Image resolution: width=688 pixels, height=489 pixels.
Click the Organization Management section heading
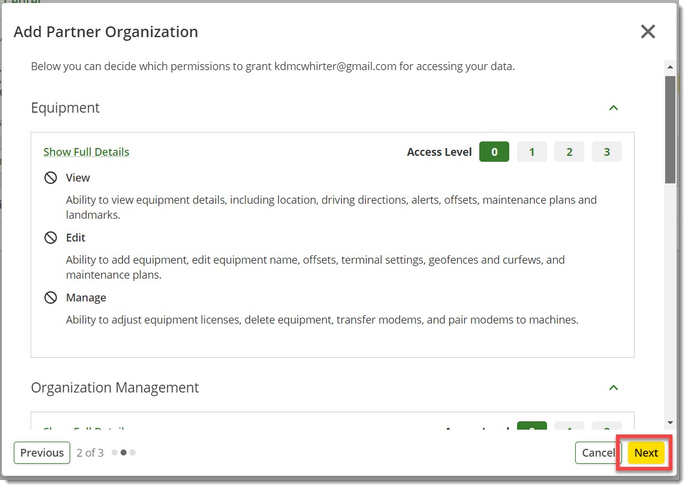click(x=115, y=388)
